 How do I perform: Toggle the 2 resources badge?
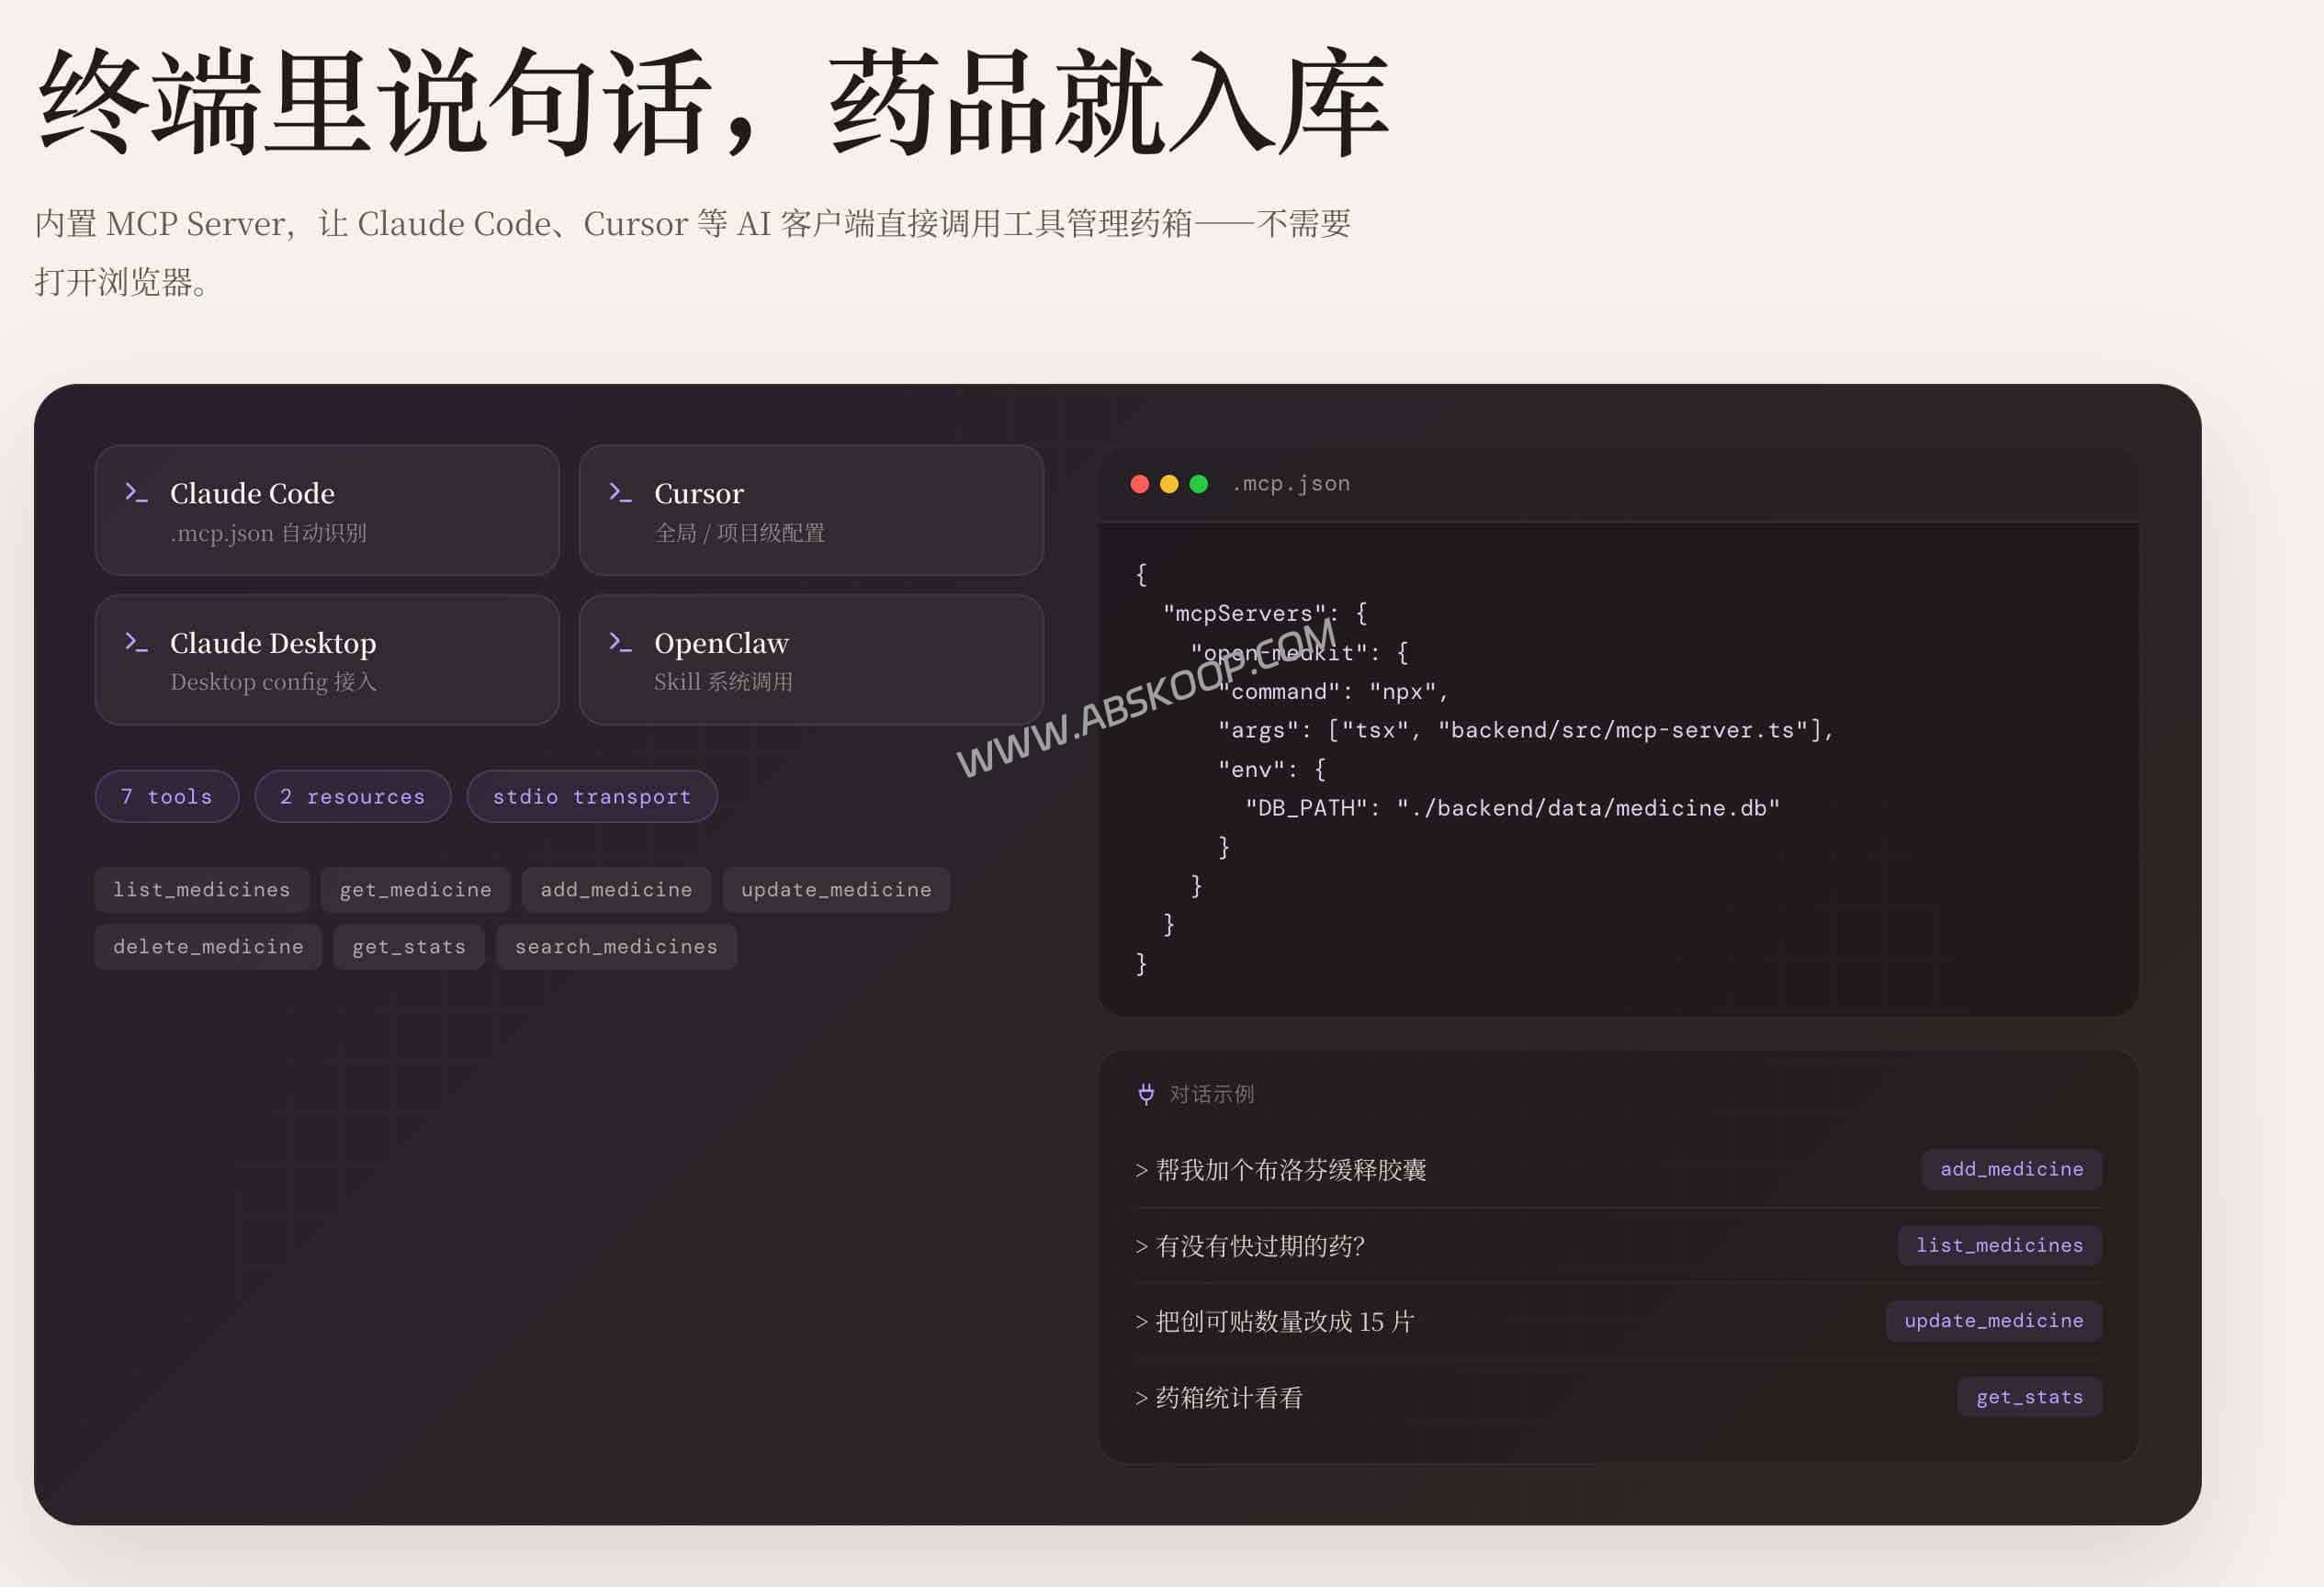352,796
